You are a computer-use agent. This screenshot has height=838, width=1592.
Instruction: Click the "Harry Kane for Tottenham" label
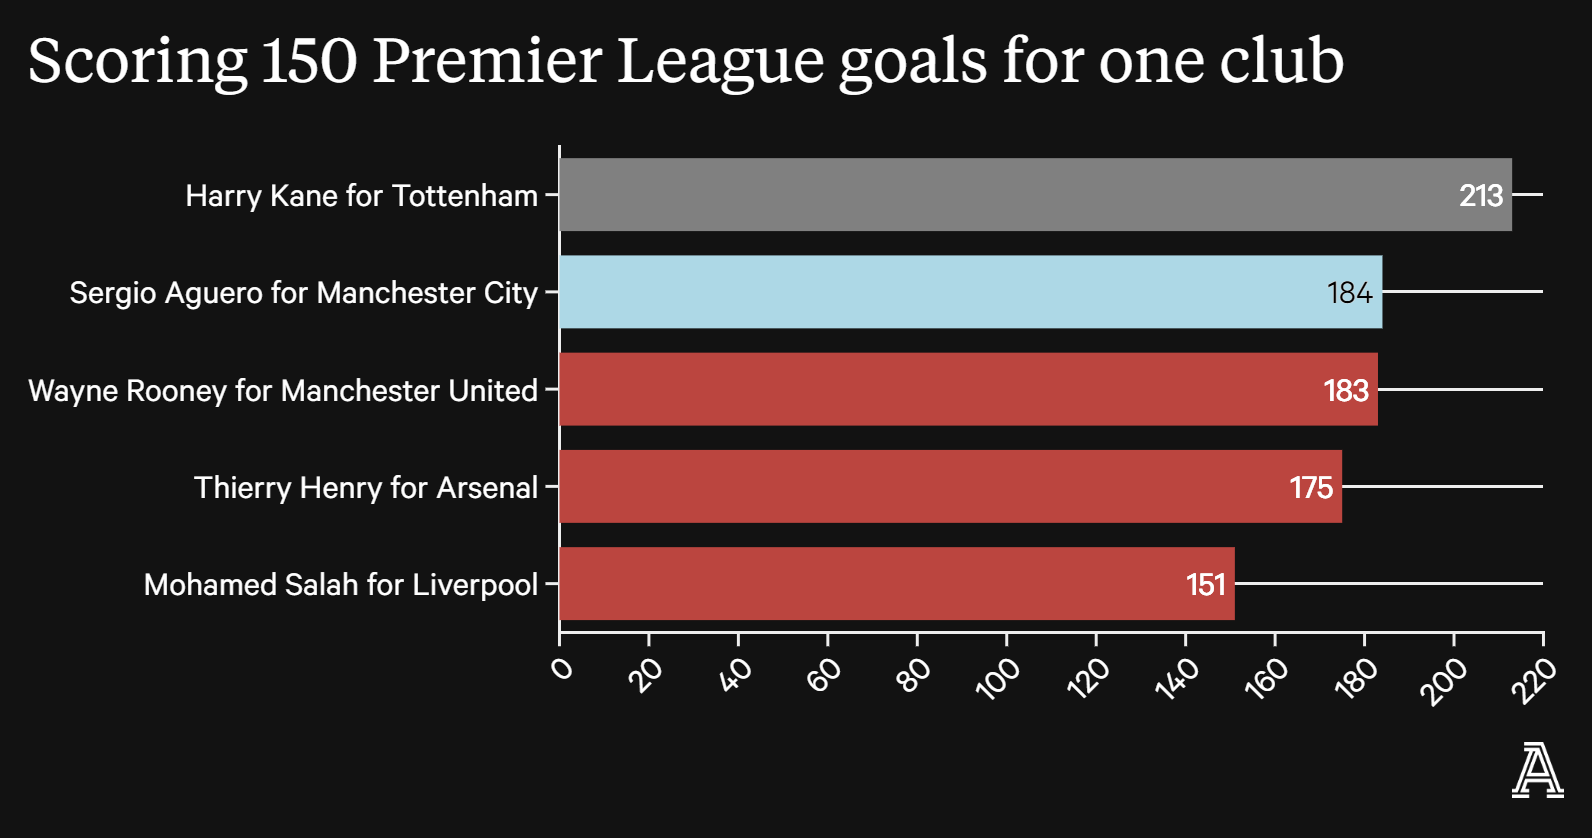point(361,195)
